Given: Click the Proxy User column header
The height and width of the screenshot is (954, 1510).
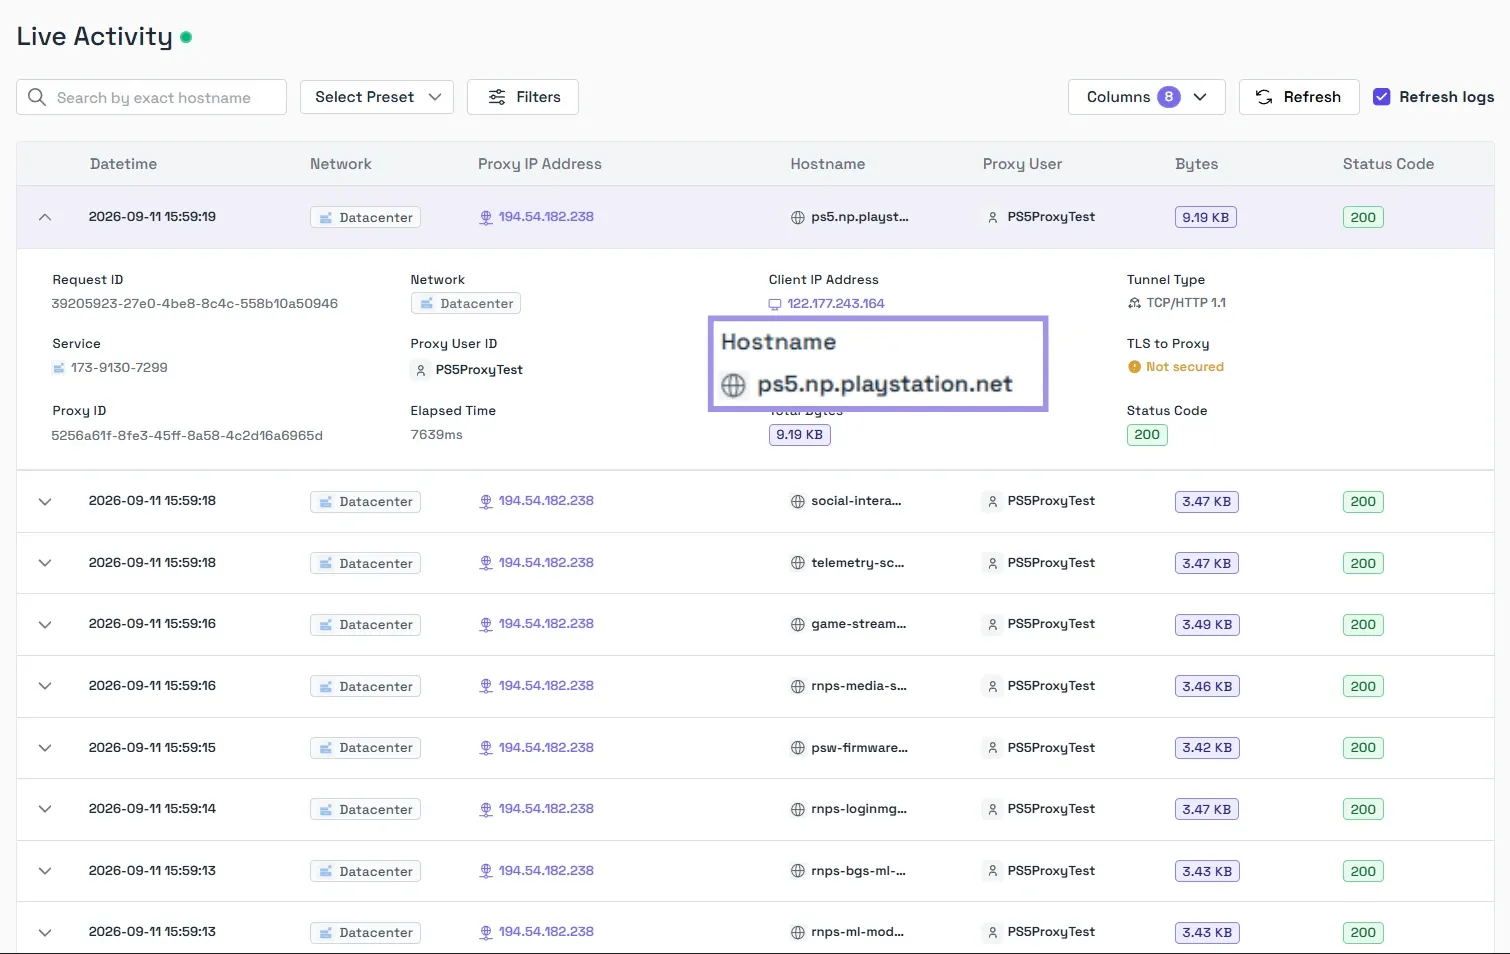Looking at the screenshot, I should (x=1022, y=164).
